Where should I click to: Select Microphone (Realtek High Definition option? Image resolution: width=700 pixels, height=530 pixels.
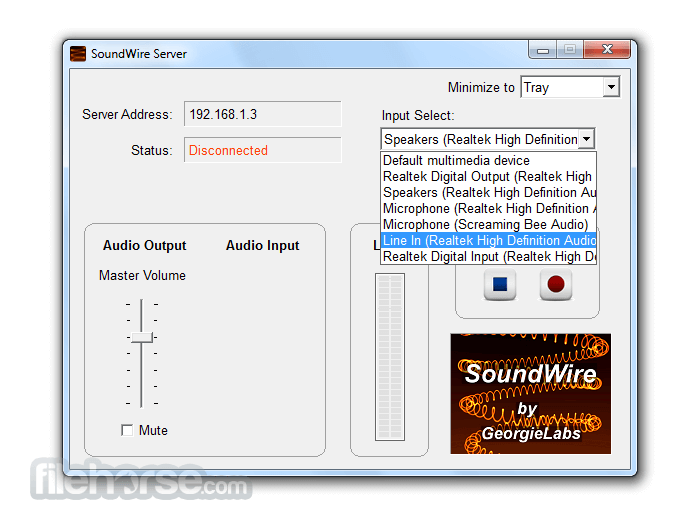(x=488, y=209)
